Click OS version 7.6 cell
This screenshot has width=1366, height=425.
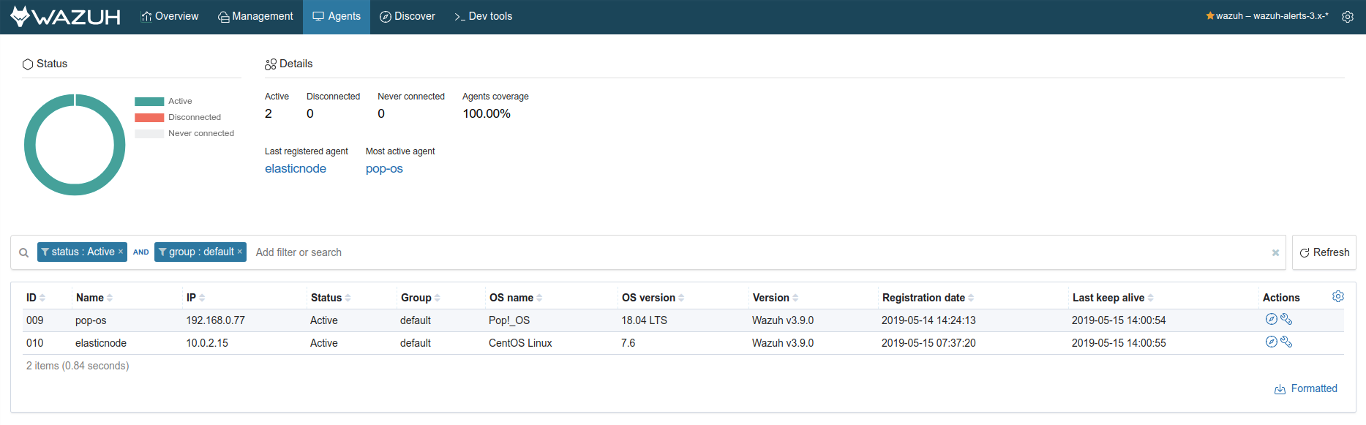[x=629, y=343]
